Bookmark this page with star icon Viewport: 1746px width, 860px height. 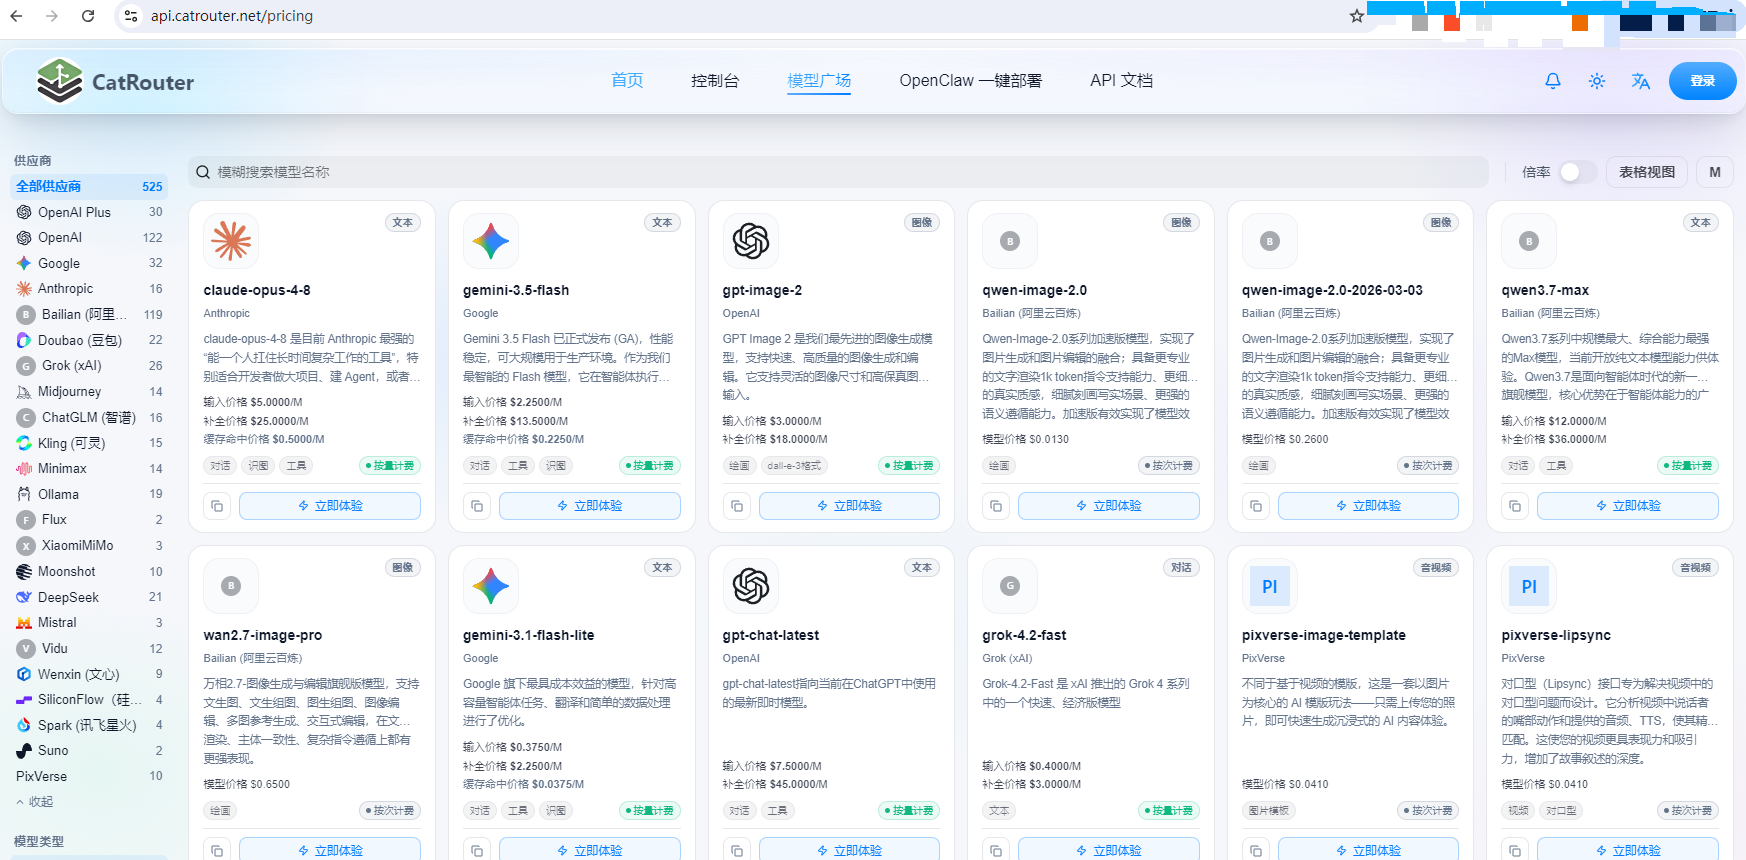point(1356,16)
